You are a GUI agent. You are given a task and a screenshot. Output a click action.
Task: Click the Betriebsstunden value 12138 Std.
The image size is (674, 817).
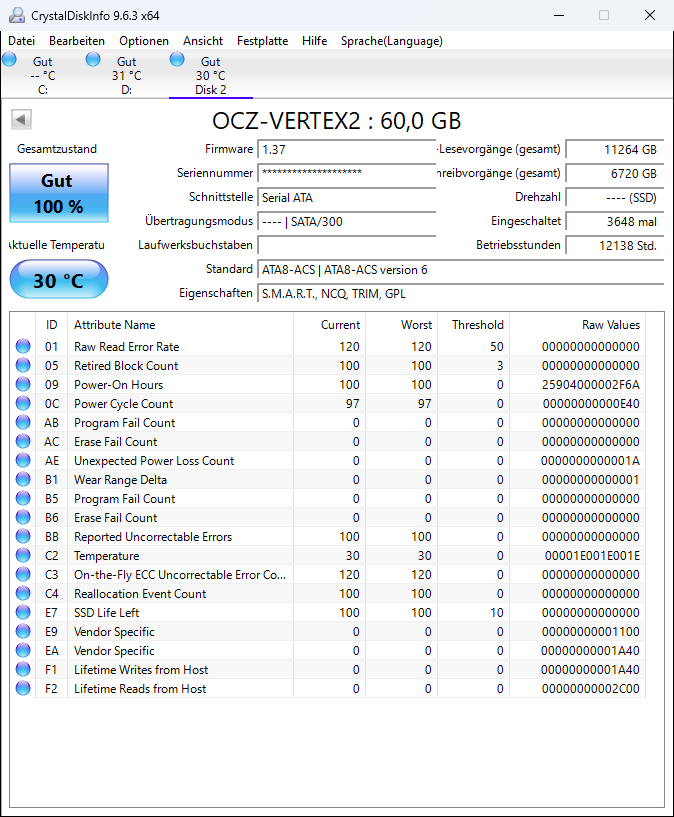point(615,245)
